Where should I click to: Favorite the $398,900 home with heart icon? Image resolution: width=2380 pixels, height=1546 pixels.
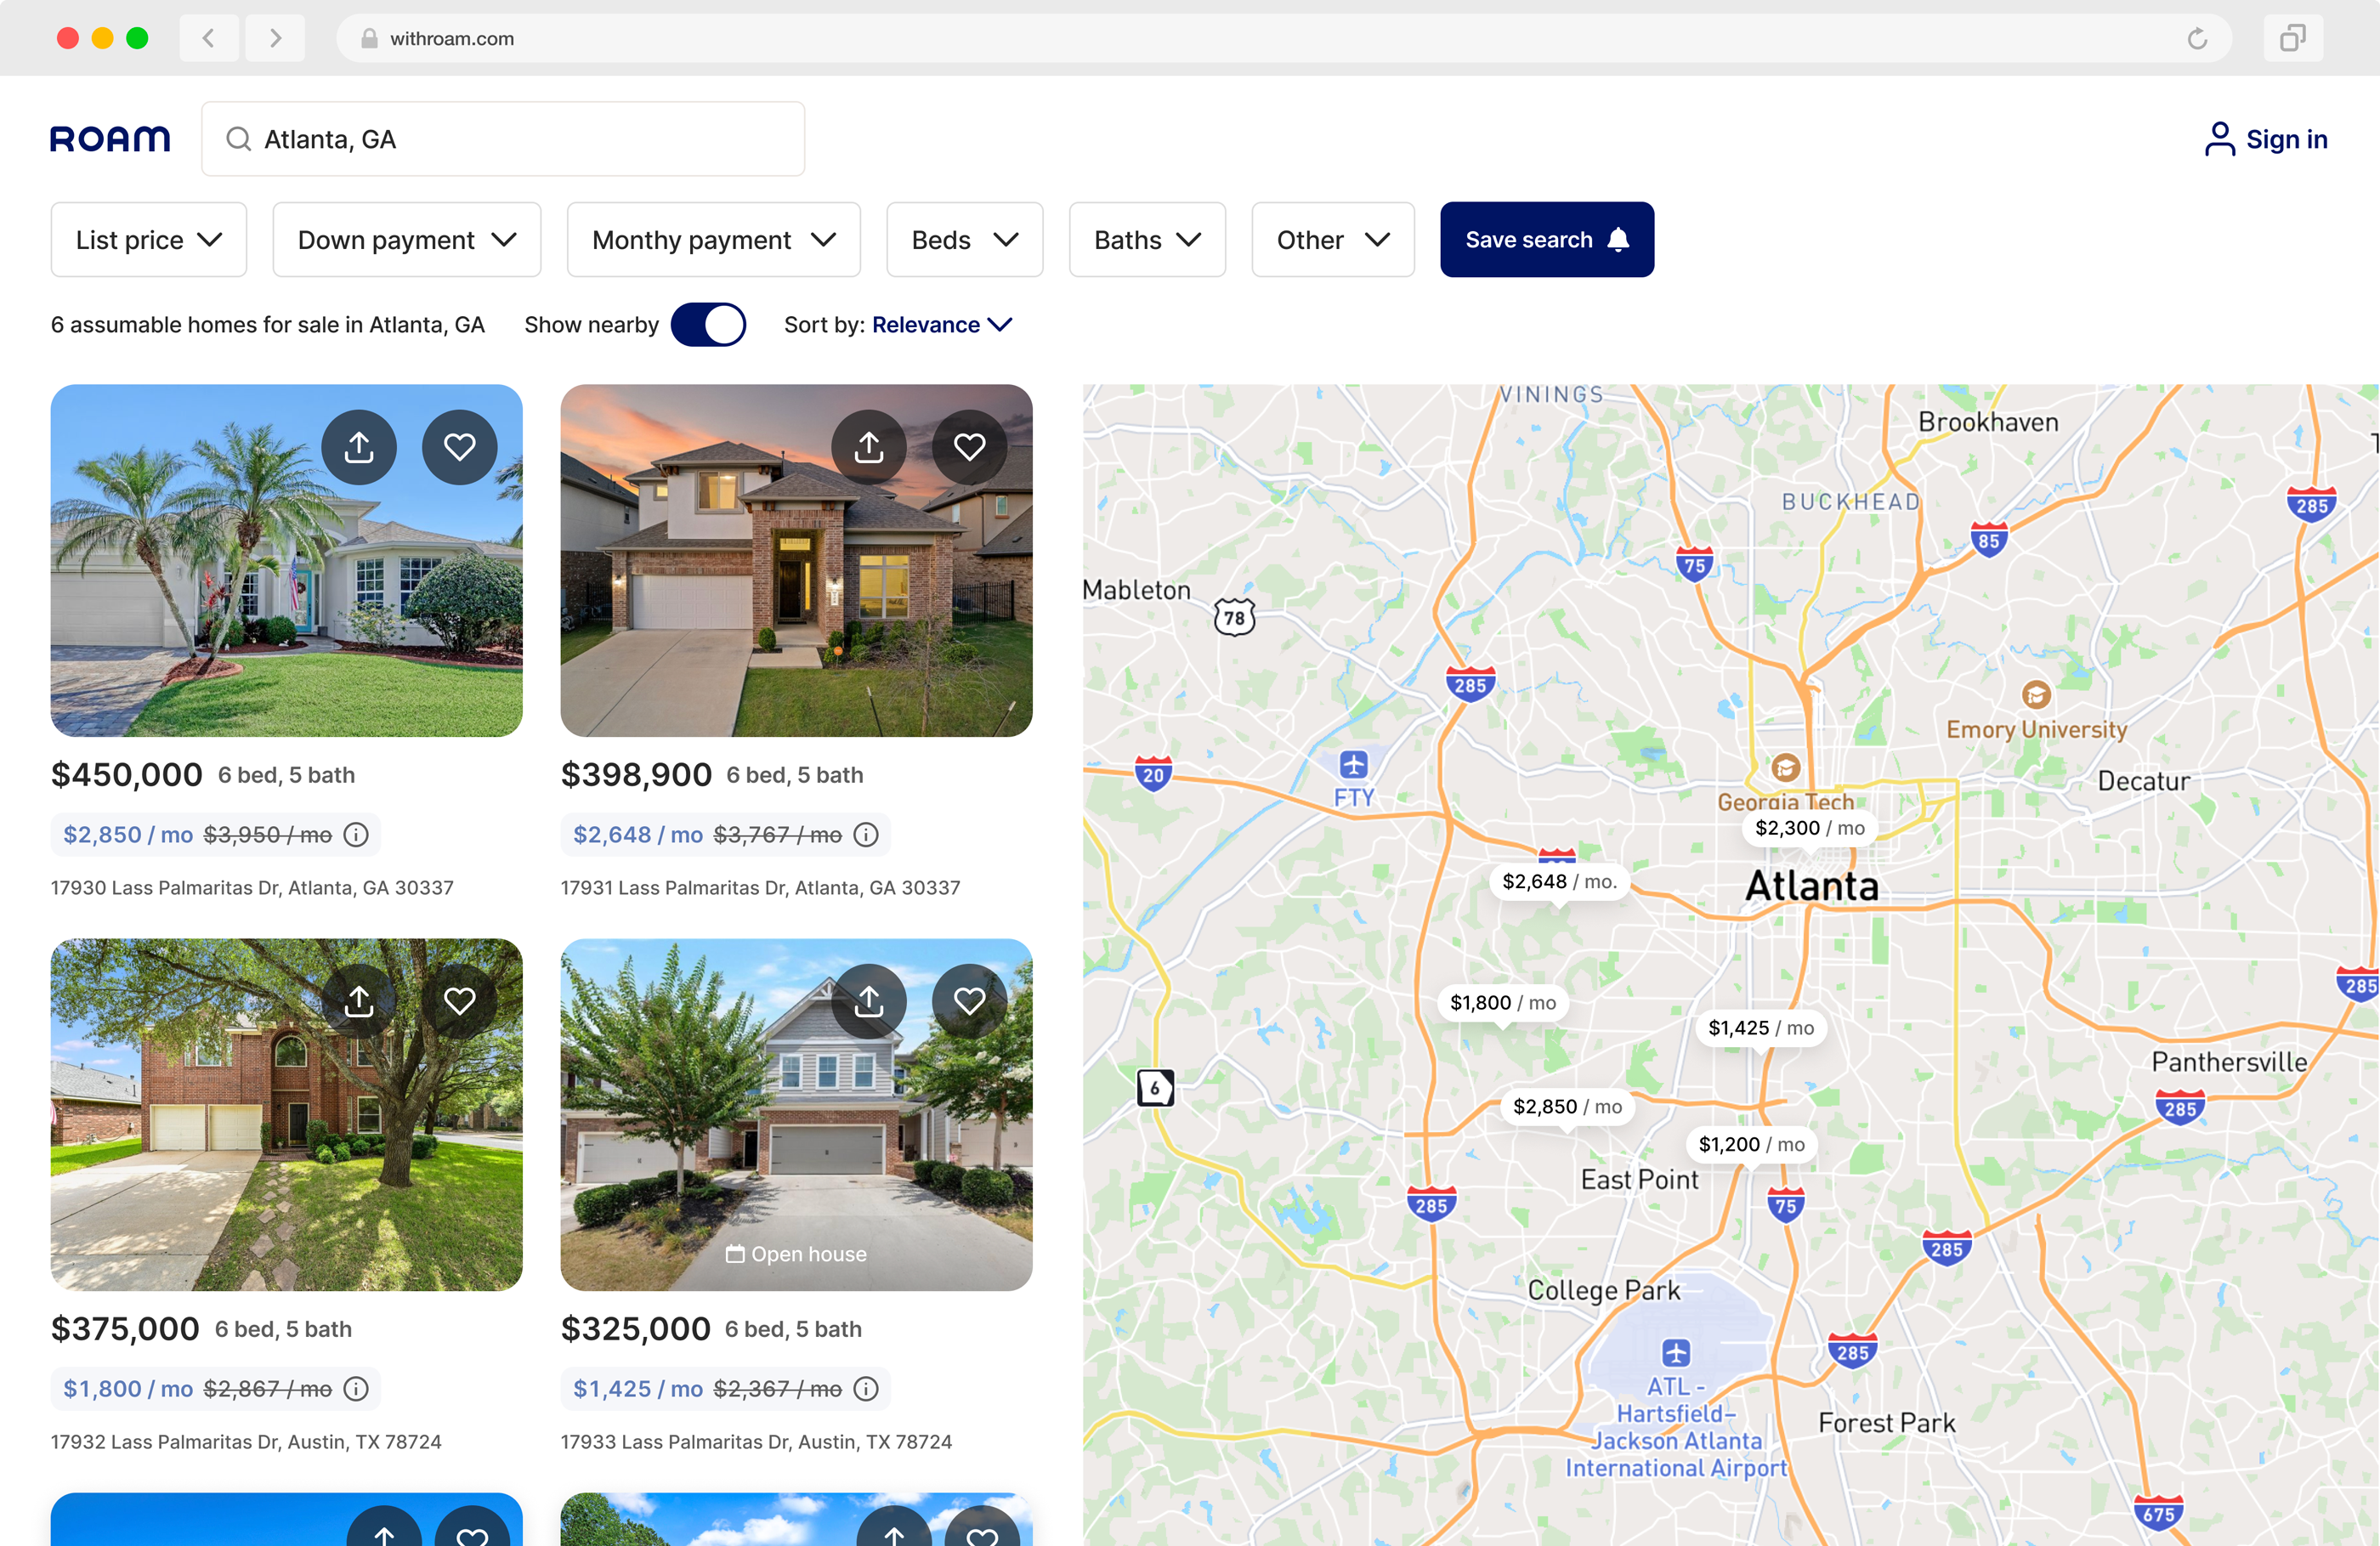click(x=969, y=447)
